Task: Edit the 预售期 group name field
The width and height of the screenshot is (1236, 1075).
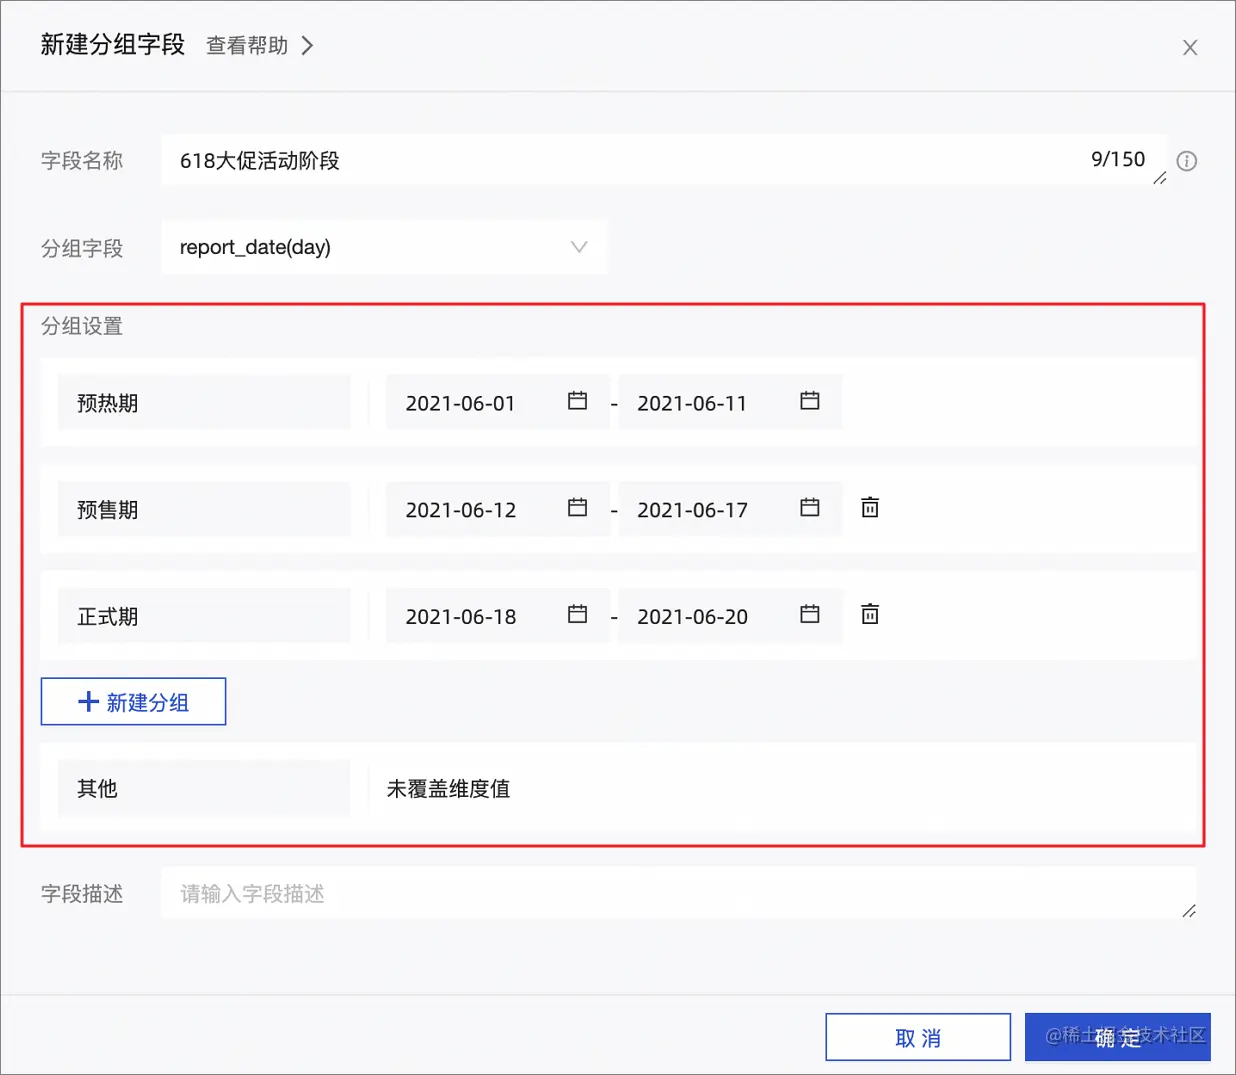Action: 204,509
